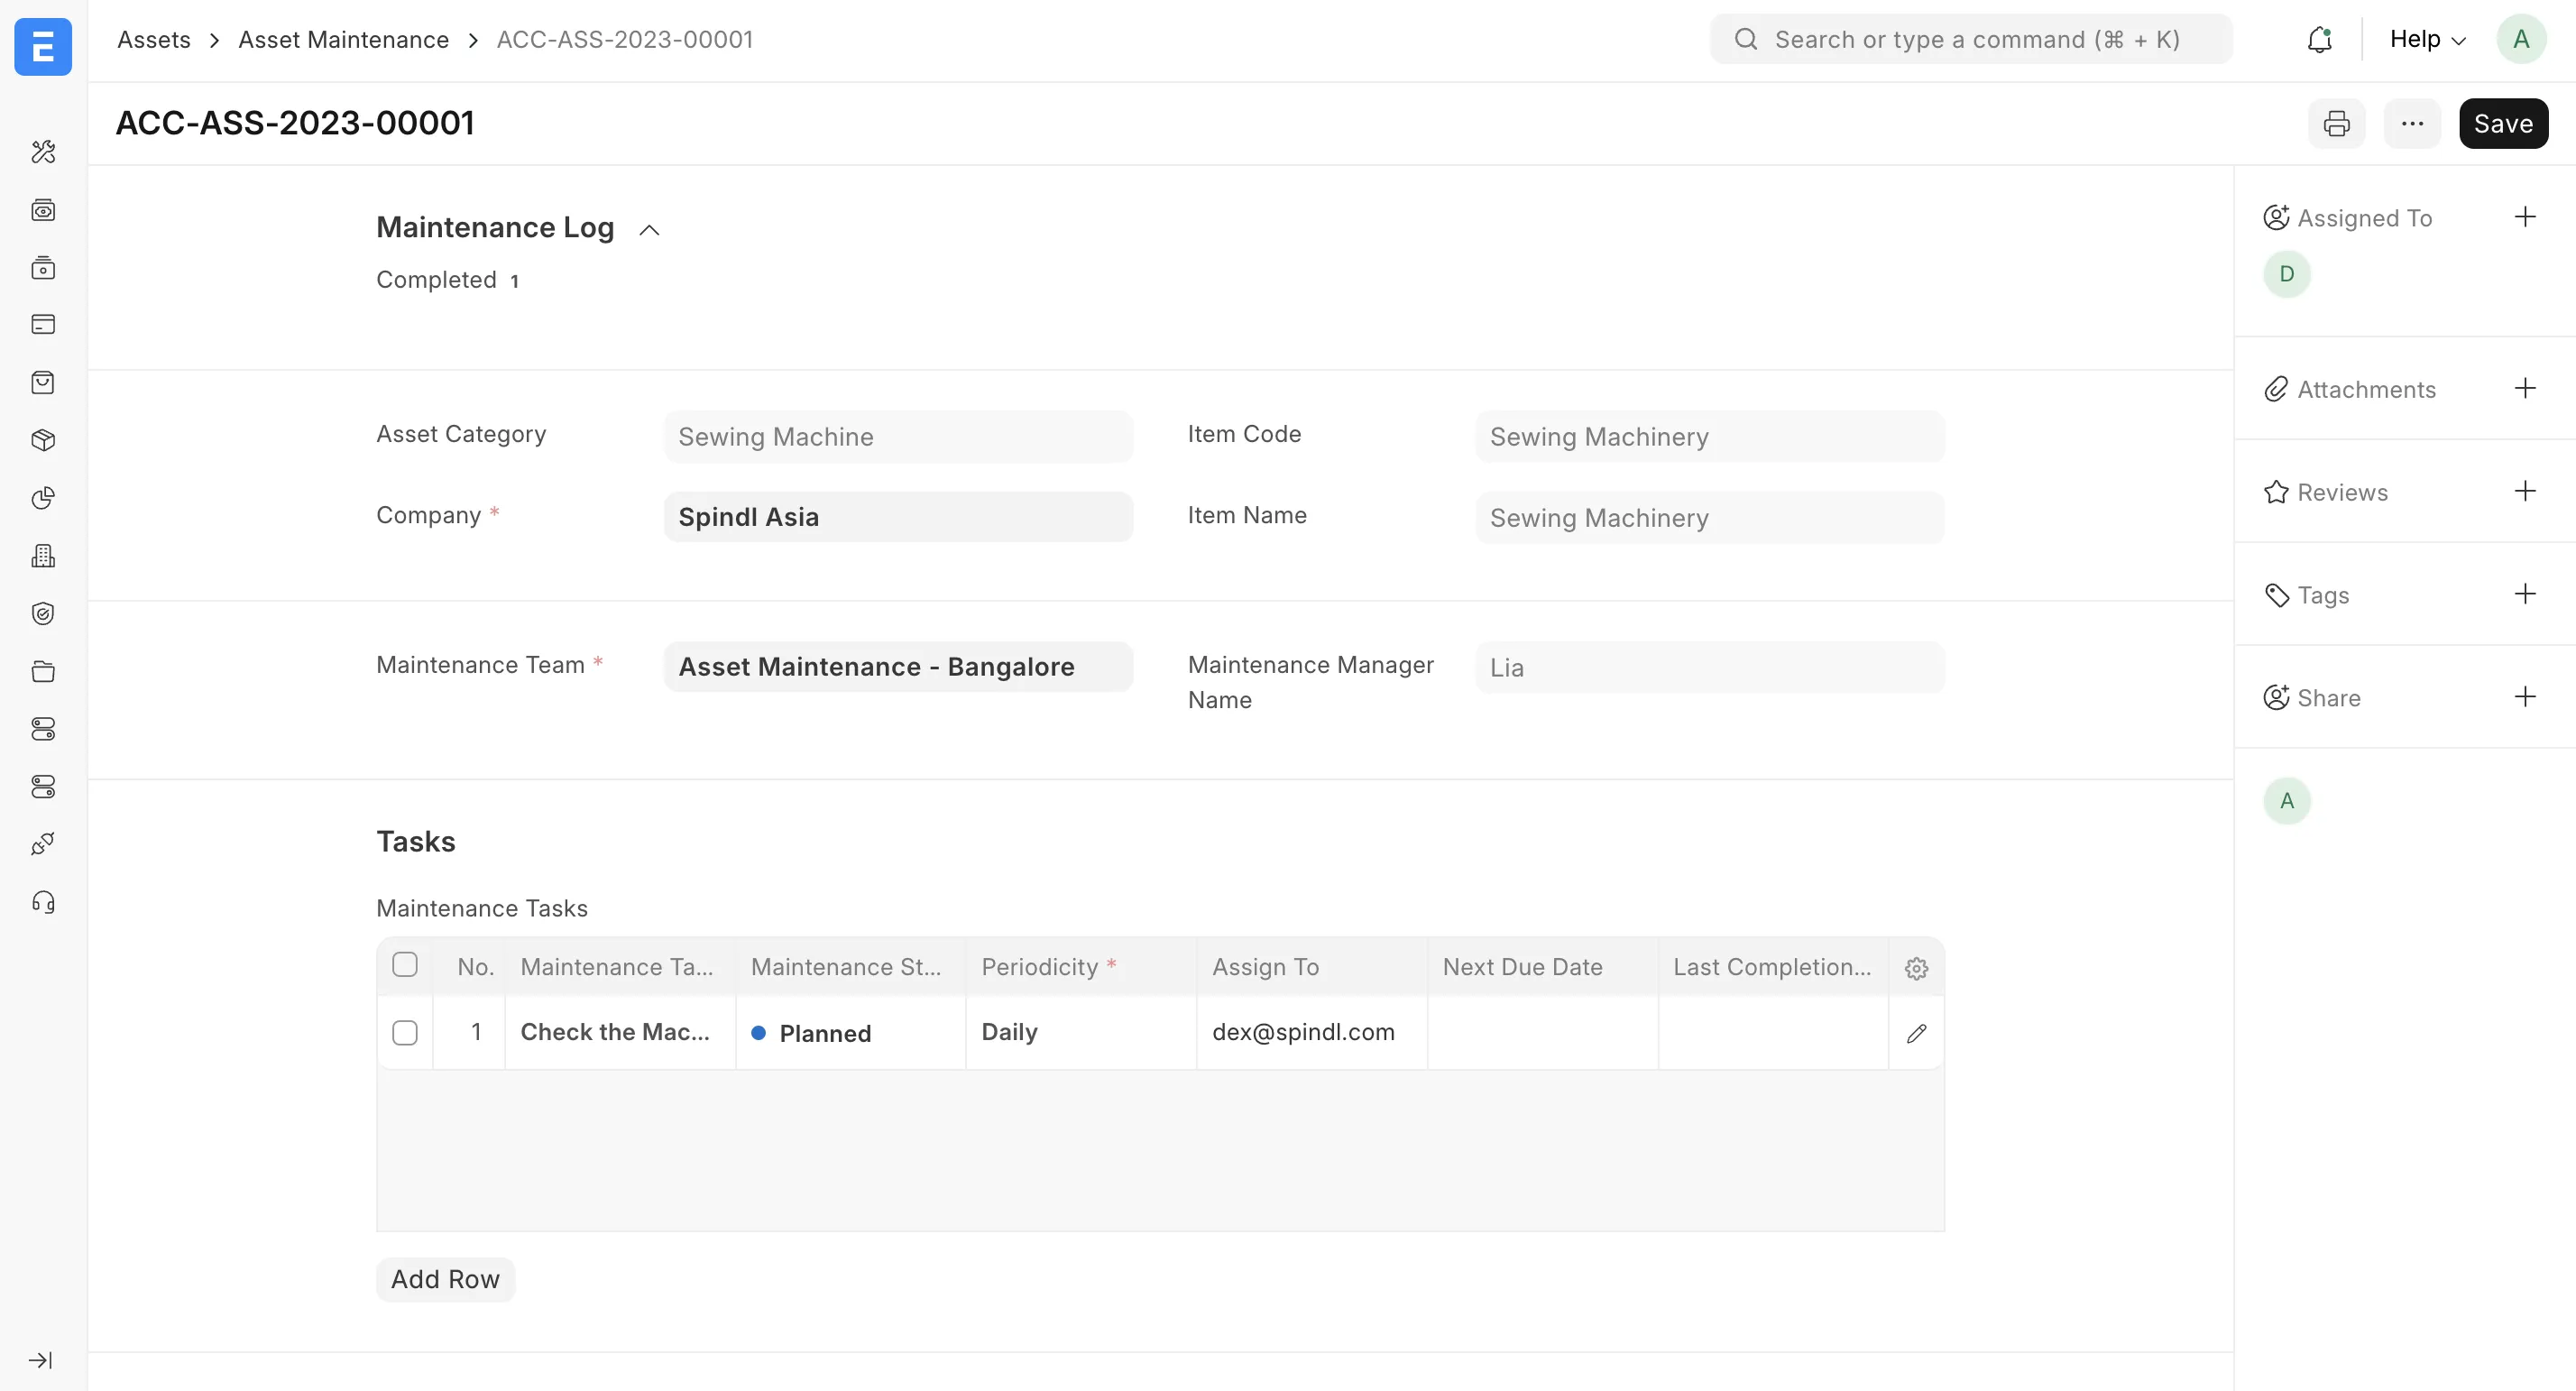This screenshot has height=1391, width=2576.
Task: Select the plug integrations icon
Action: click(x=43, y=843)
